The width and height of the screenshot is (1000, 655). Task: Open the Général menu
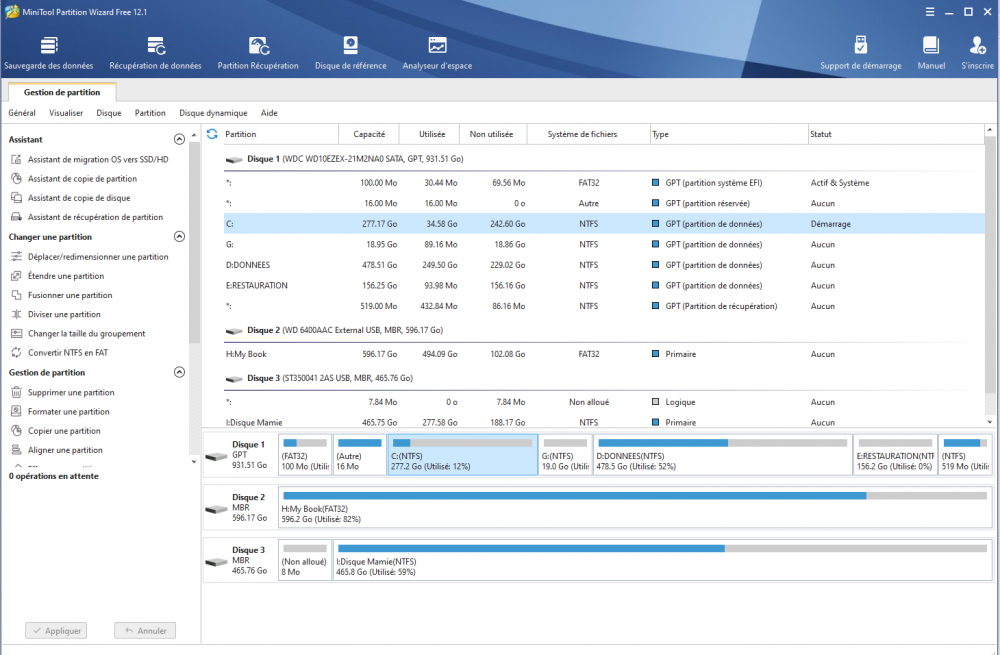coord(22,113)
